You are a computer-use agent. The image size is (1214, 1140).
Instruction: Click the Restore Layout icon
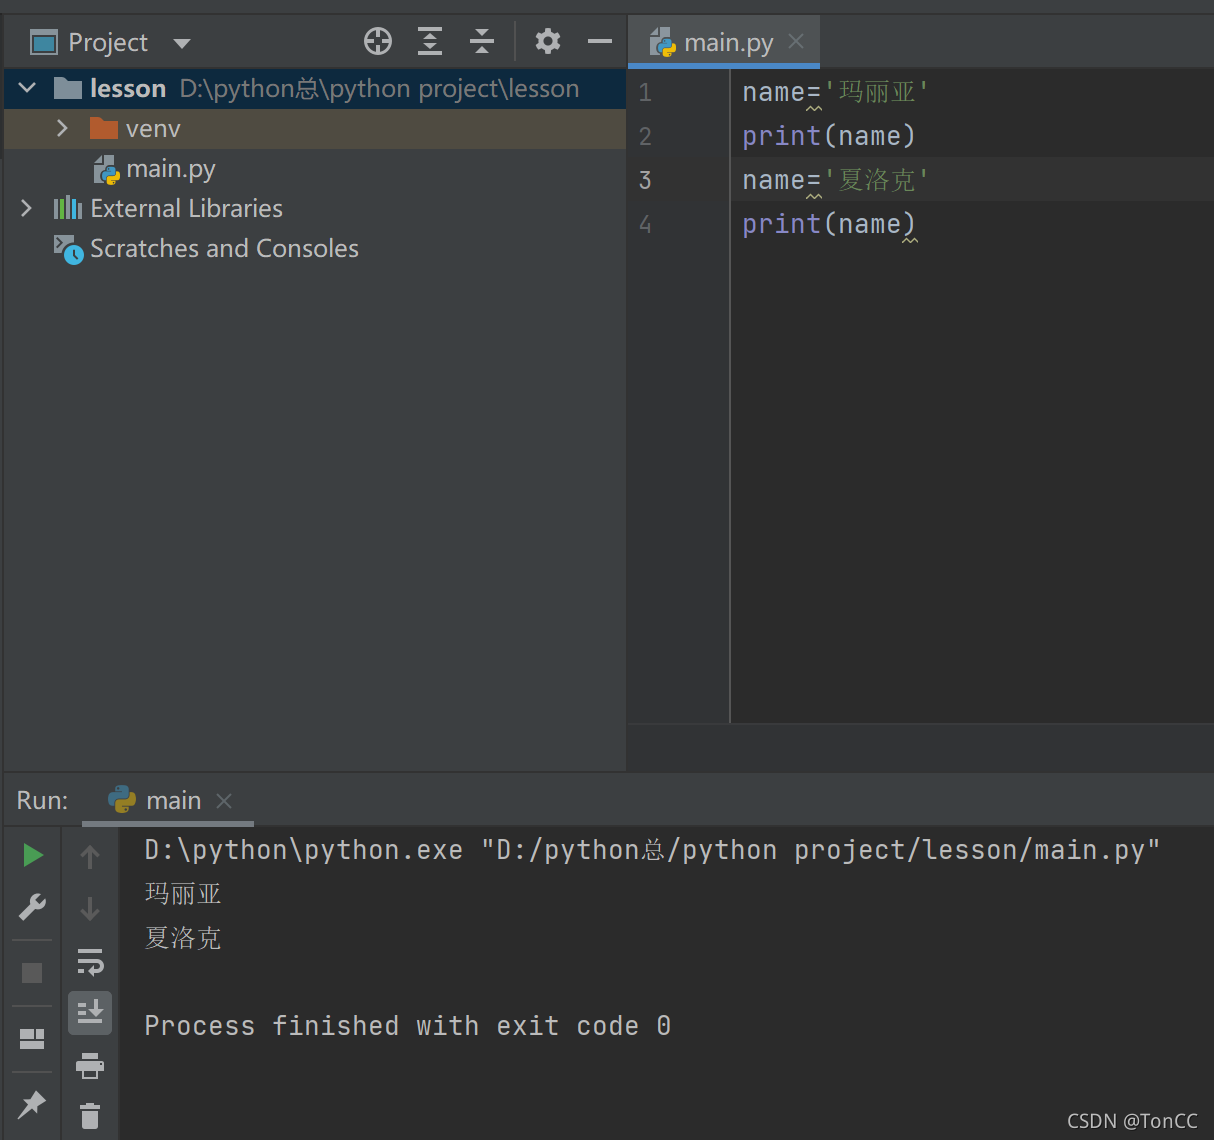pyautogui.click(x=32, y=1039)
